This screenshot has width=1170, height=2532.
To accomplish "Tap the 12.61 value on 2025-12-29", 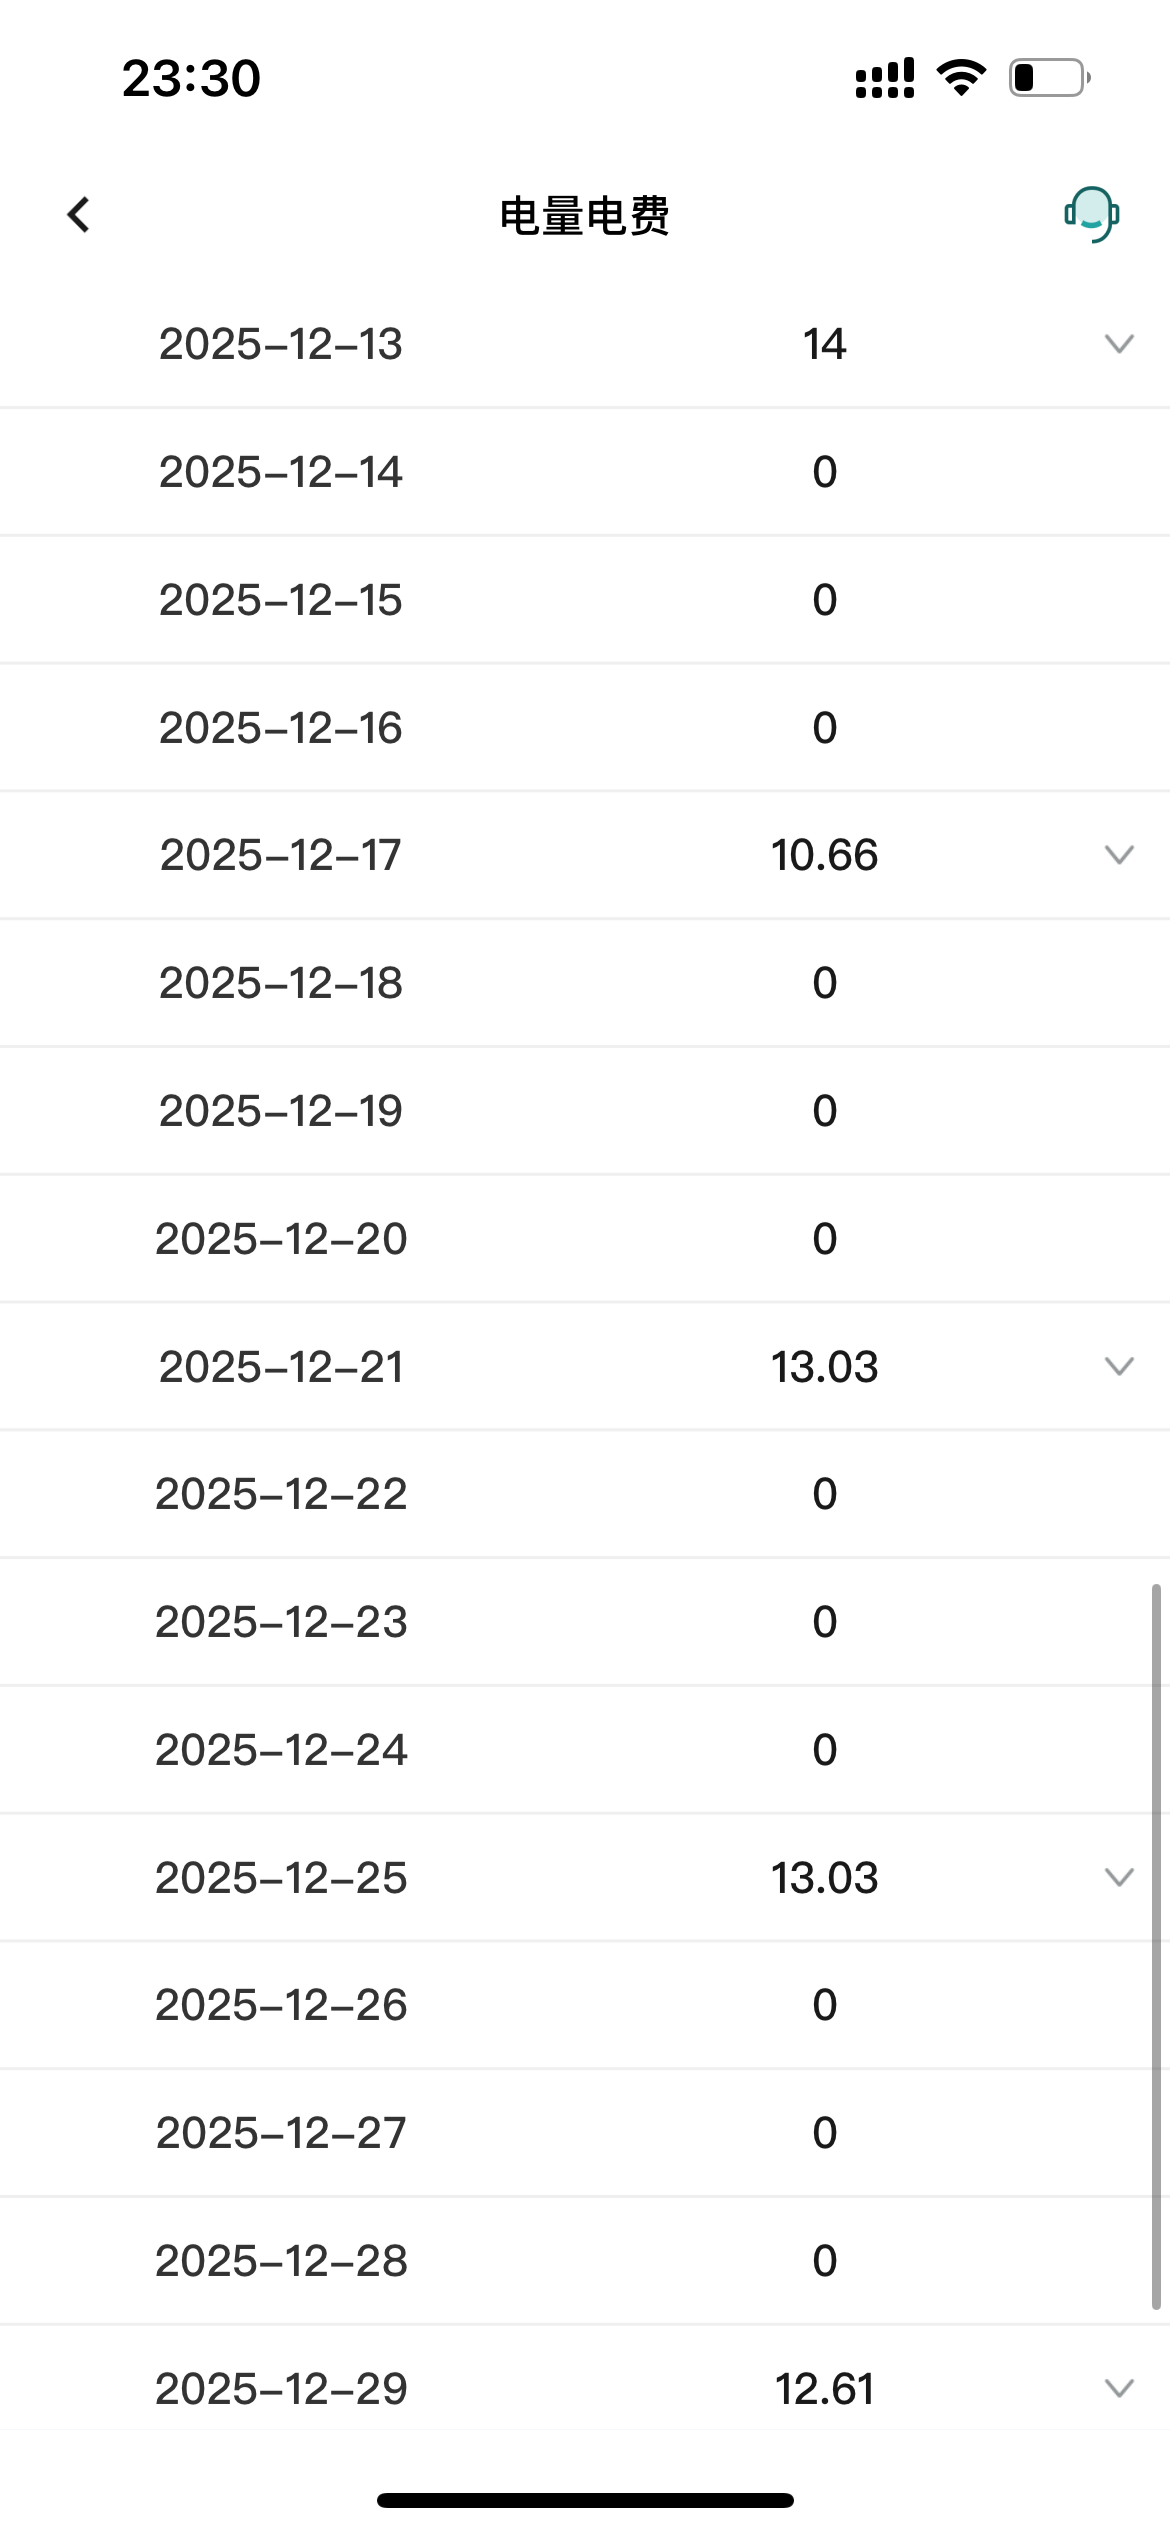I will [824, 2389].
